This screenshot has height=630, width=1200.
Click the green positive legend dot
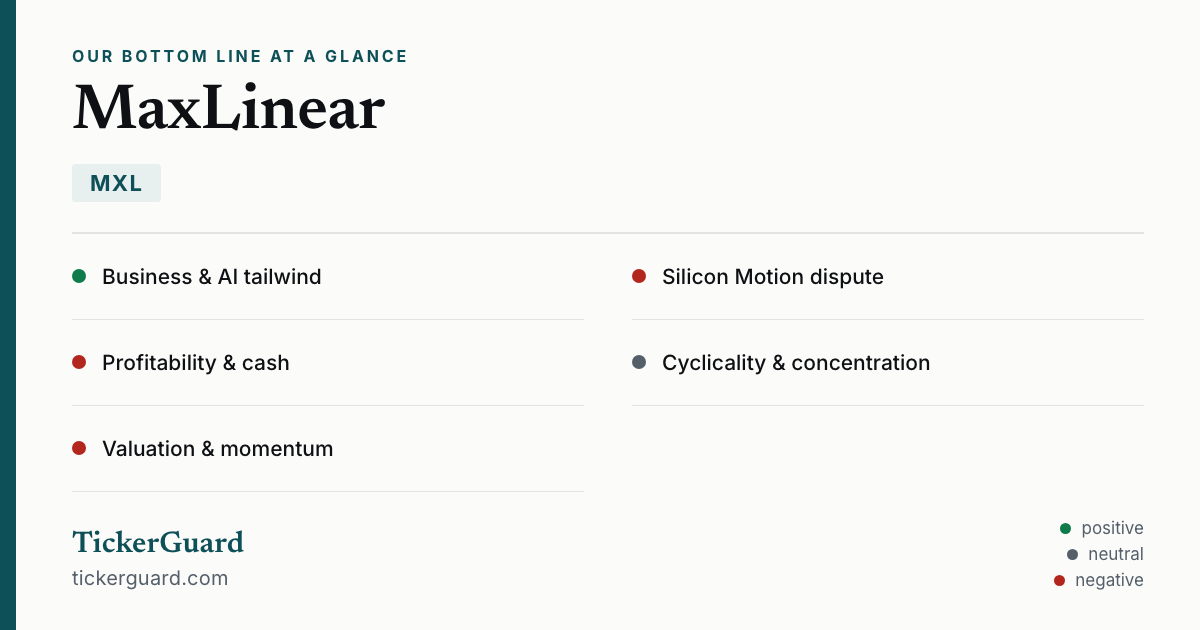[1065, 528]
